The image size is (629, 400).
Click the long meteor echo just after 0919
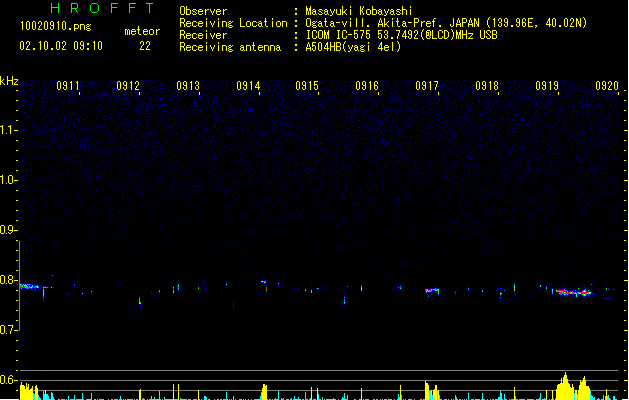pos(573,292)
